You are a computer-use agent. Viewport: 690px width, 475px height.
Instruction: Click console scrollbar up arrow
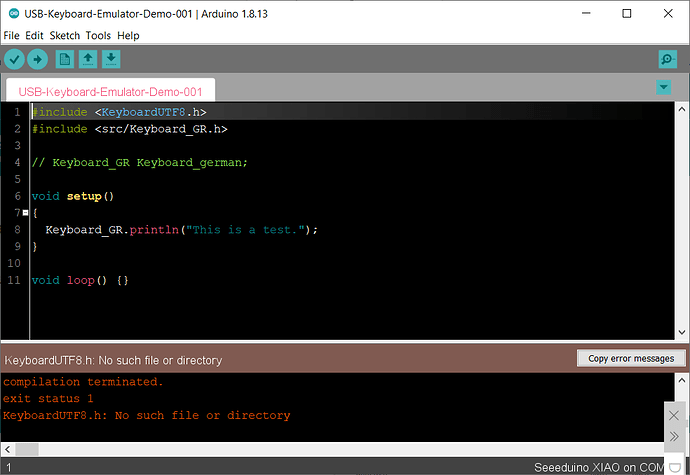pyautogui.click(x=682, y=380)
